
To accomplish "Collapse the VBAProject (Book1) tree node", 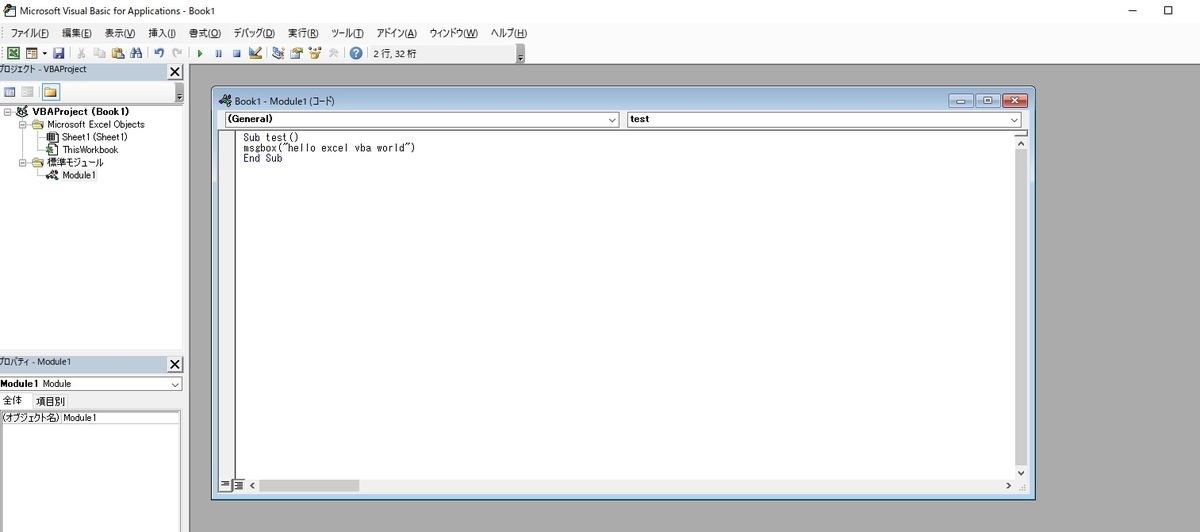I will tap(8, 111).
